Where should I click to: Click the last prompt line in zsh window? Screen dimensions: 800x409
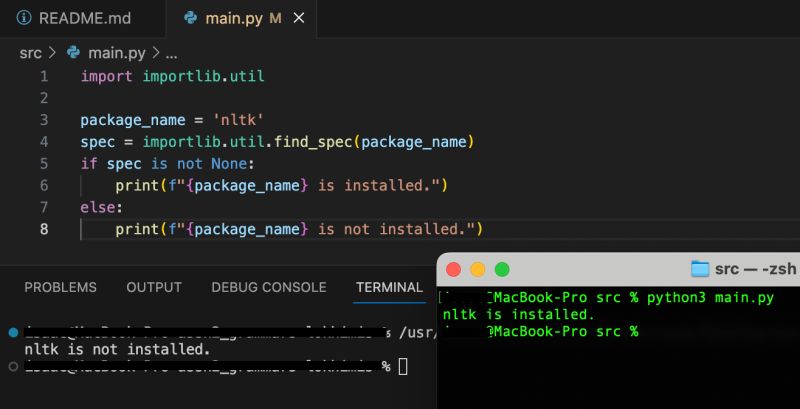541,331
